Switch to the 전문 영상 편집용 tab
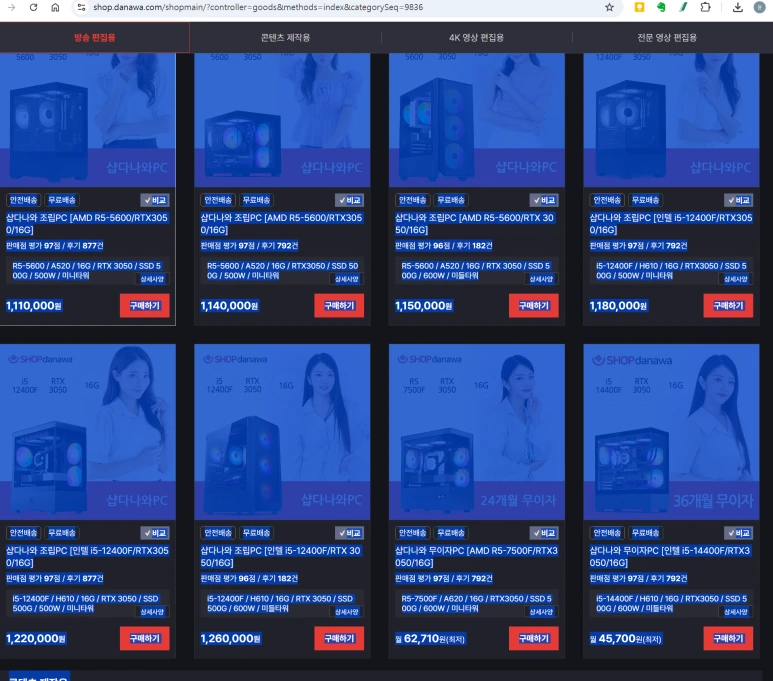Screen dimensions: 773x681 click(x=667, y=37)
